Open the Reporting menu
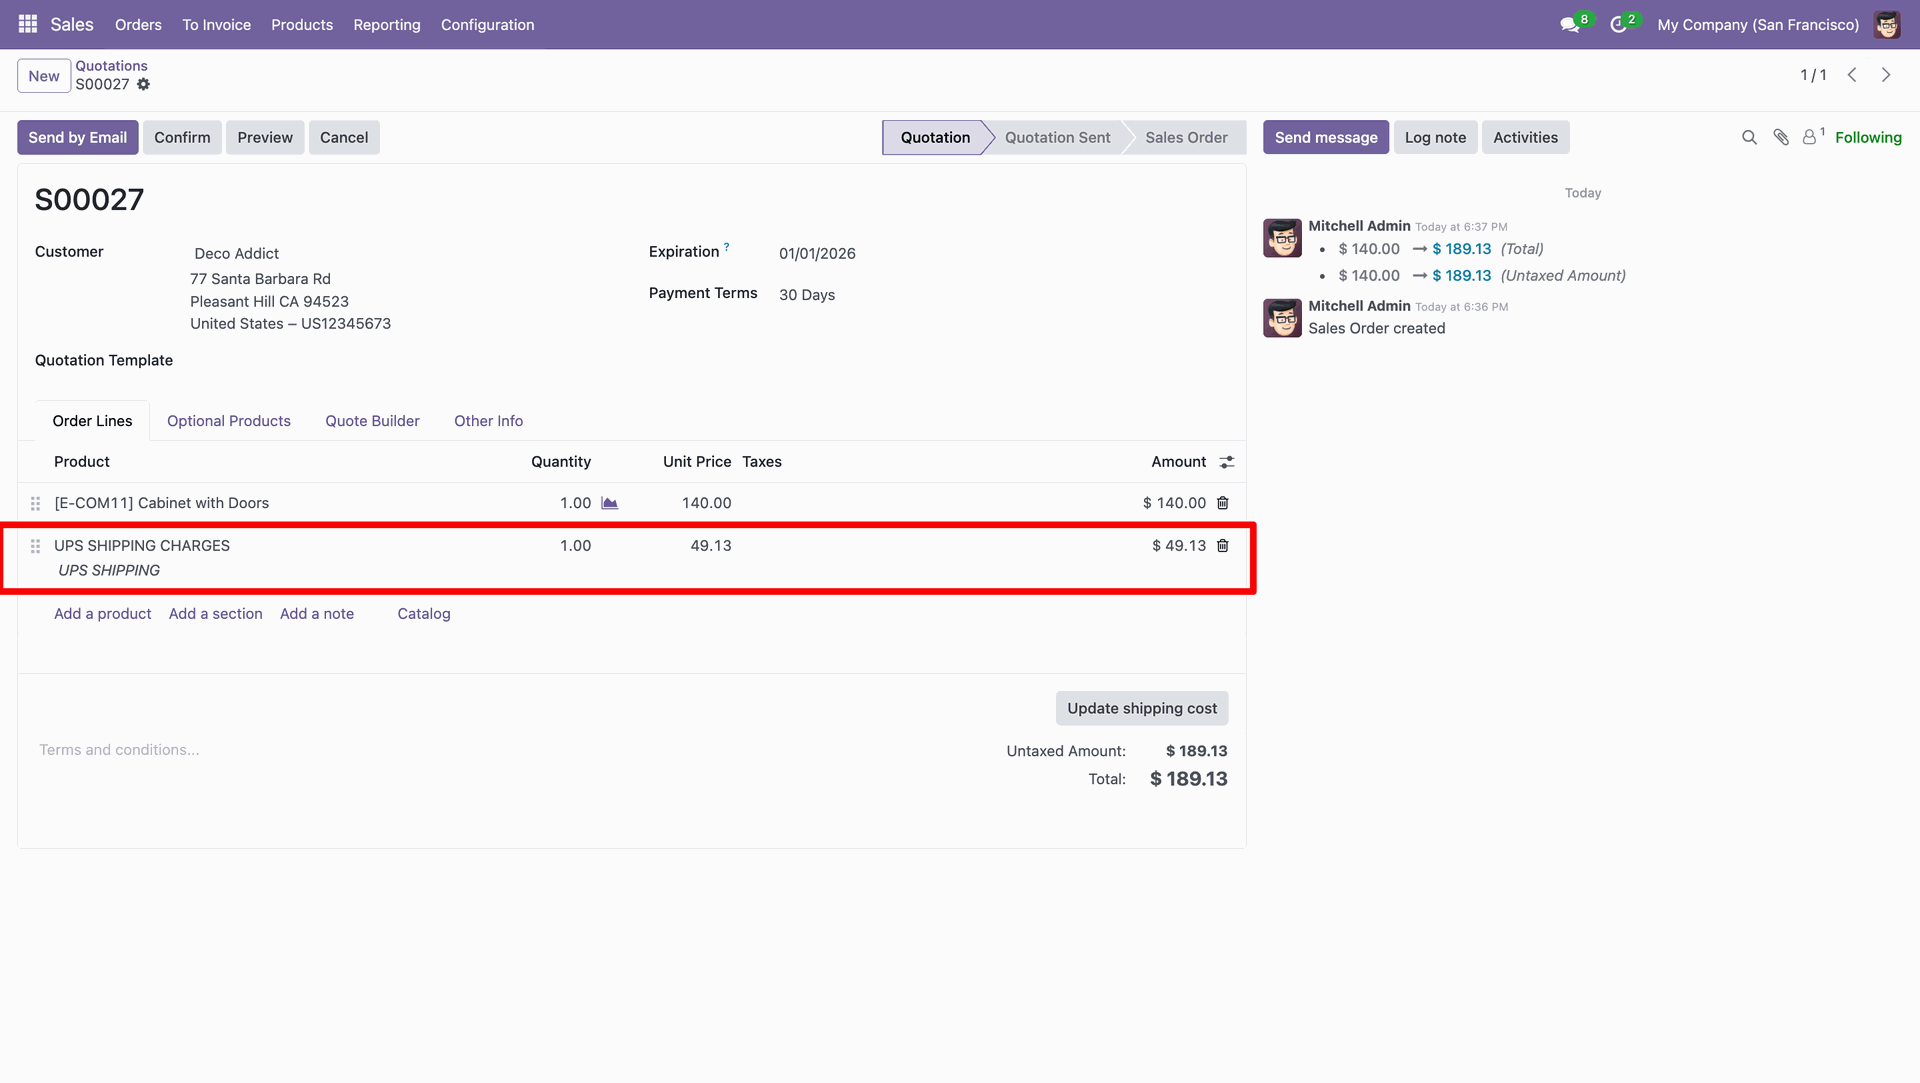The image size is (1920, 1083). click(x=386, y=25)
